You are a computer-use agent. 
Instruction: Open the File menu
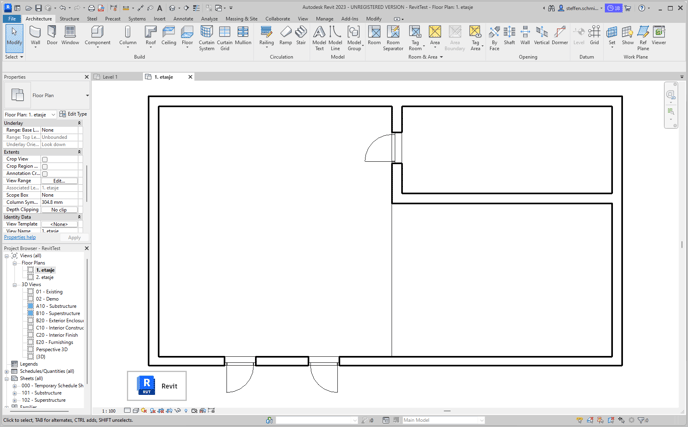[12, 19]
